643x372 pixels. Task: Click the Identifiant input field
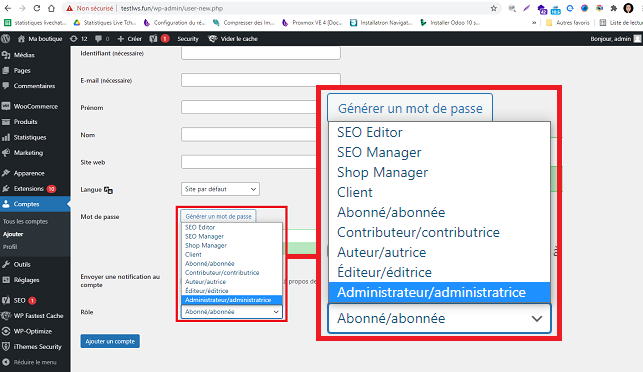click(261, 53)
